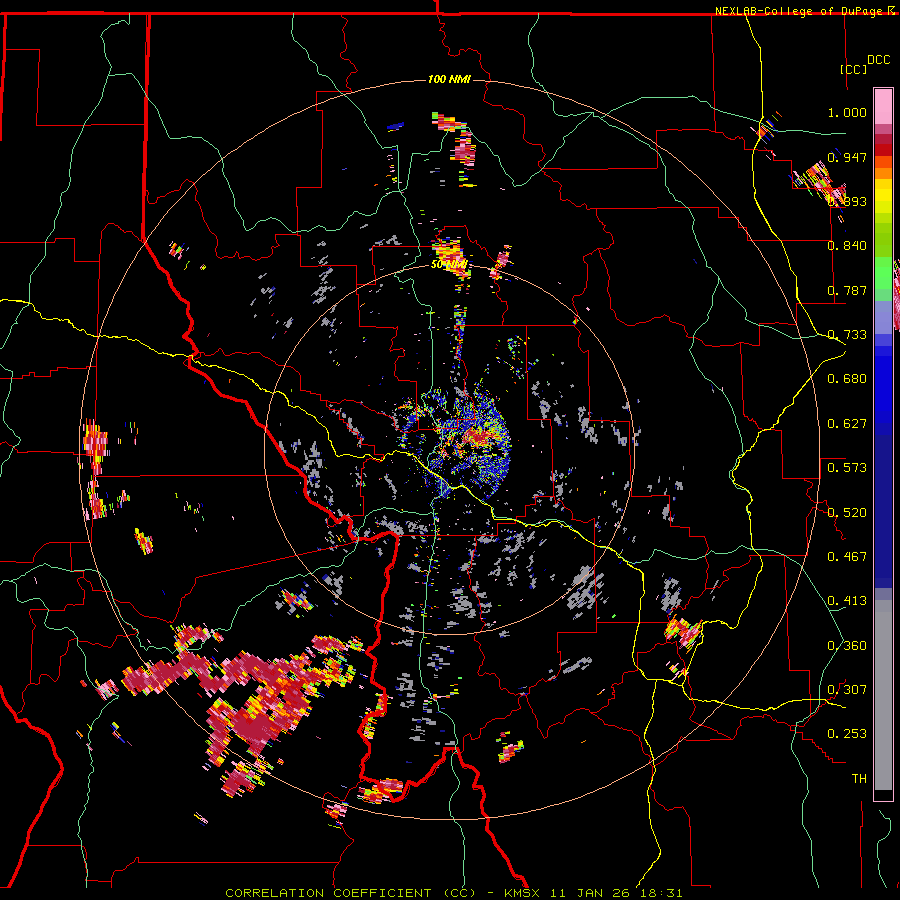Select the 0.307 legend value

[x=847, y=690]
